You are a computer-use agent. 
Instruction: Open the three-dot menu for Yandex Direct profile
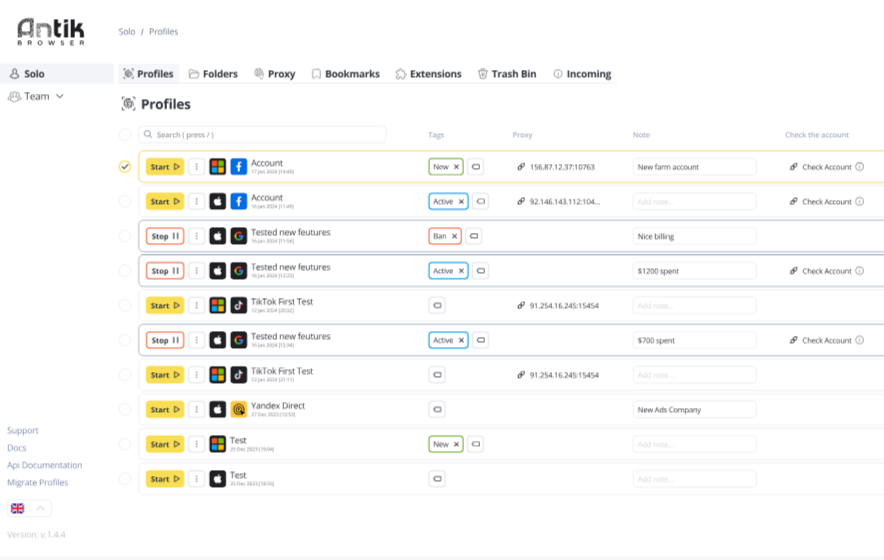click(x=197, y=410)
